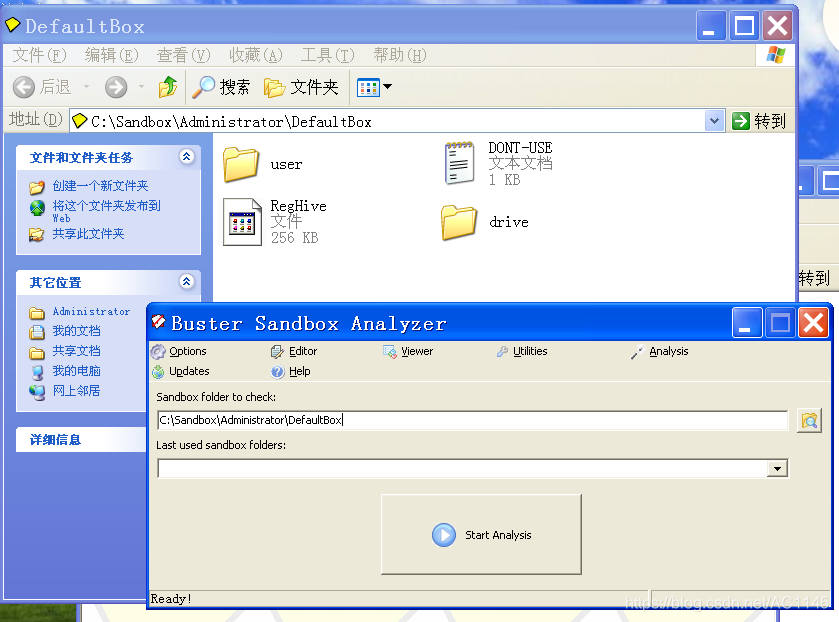The width and height of the screenshot is (839, 622).
Task: Open the drive folder in DefaultBox
Action: pos(485,222)
